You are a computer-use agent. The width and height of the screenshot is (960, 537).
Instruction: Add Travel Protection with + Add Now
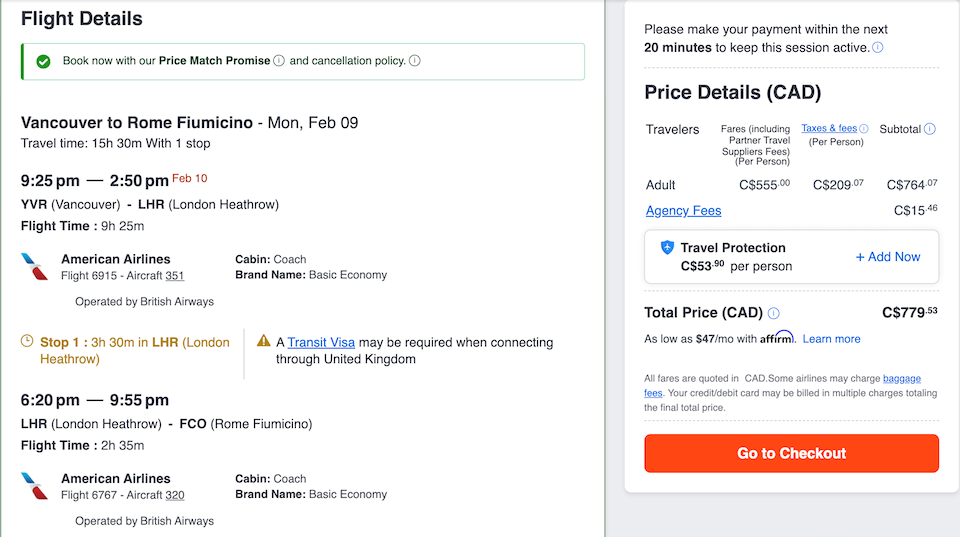coord(887,257)
